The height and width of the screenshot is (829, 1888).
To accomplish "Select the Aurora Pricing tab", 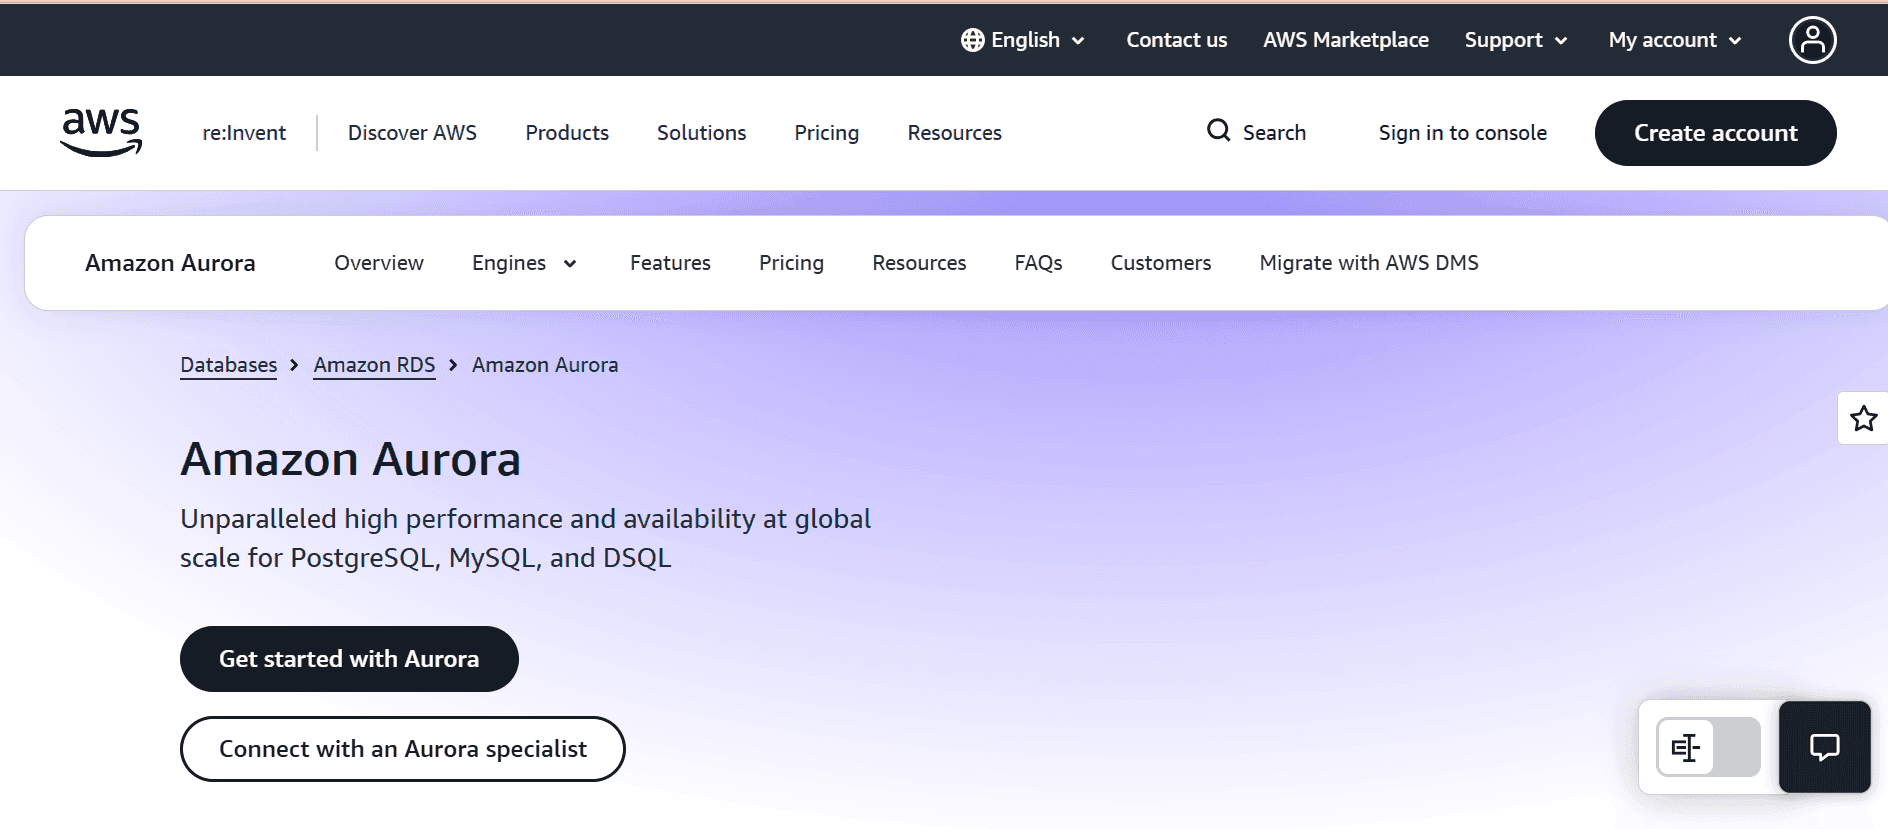I will pos(791,263).
